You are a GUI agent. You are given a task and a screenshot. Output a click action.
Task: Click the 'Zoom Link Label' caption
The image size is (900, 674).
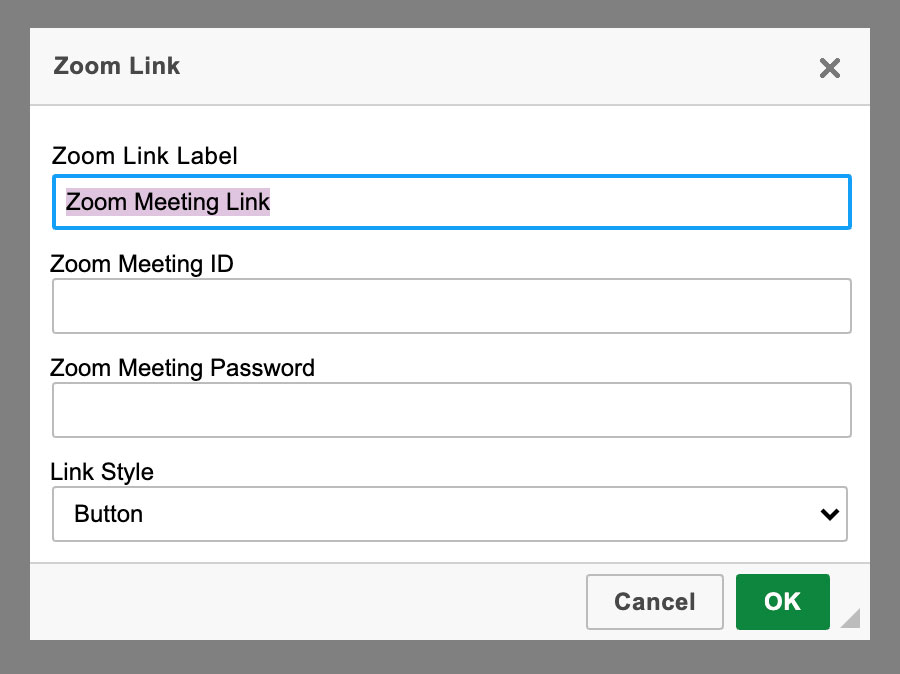(144, 156)
